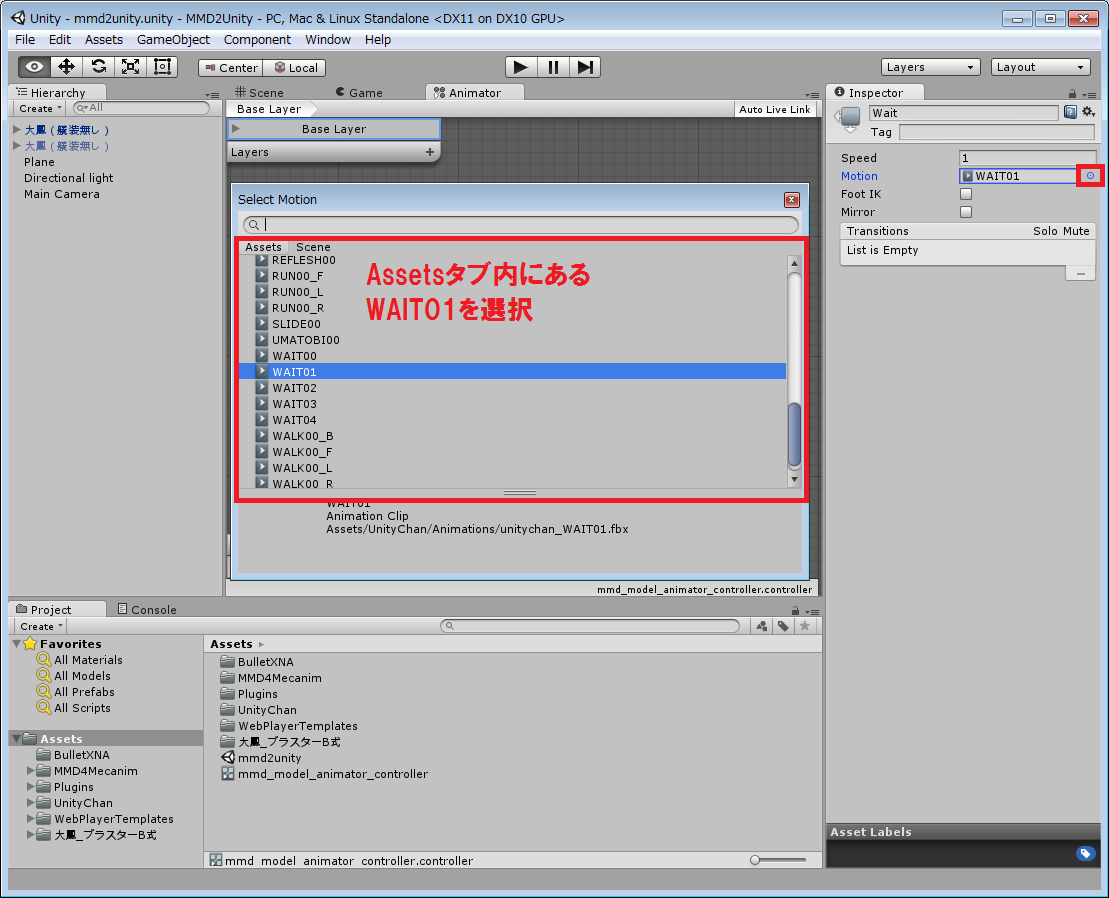1109x898 pixels.
Task: Click Search by Label filter icon
Action: pos(783,626)
